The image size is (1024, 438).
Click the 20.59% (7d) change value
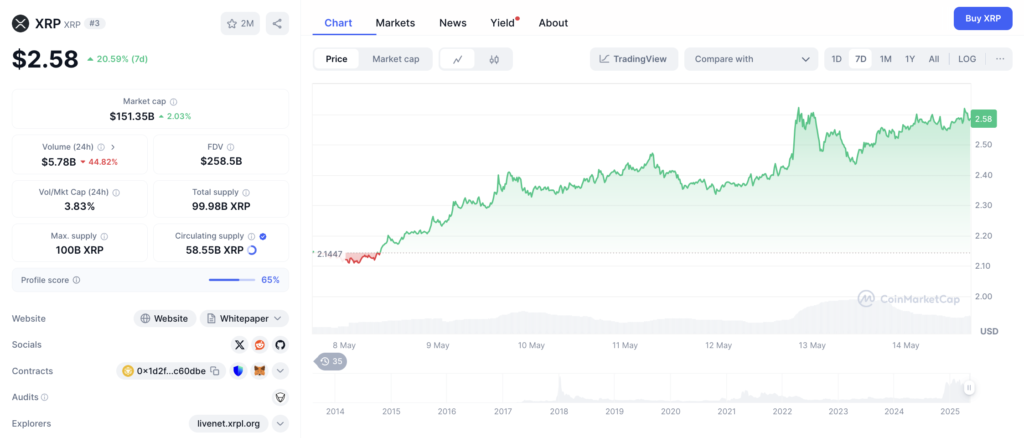122,59
